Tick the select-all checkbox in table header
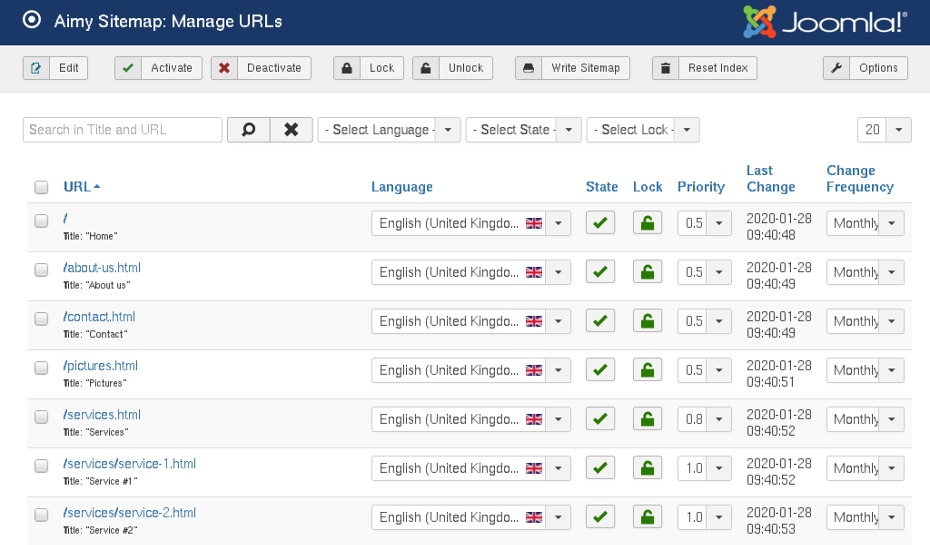The width and height of the screenshot is (930, 545). (41, 187)
